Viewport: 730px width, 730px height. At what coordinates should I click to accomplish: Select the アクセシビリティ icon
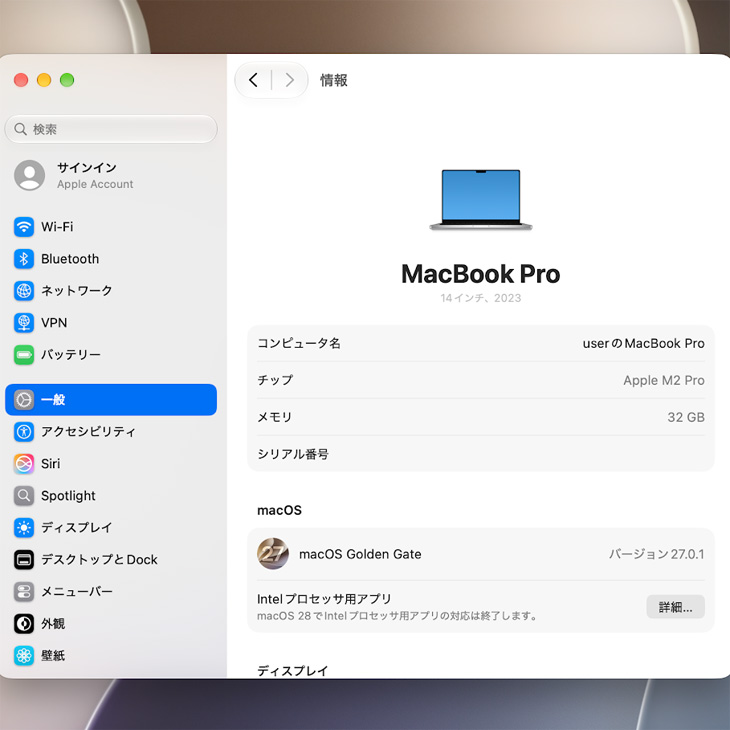[24, 432]
